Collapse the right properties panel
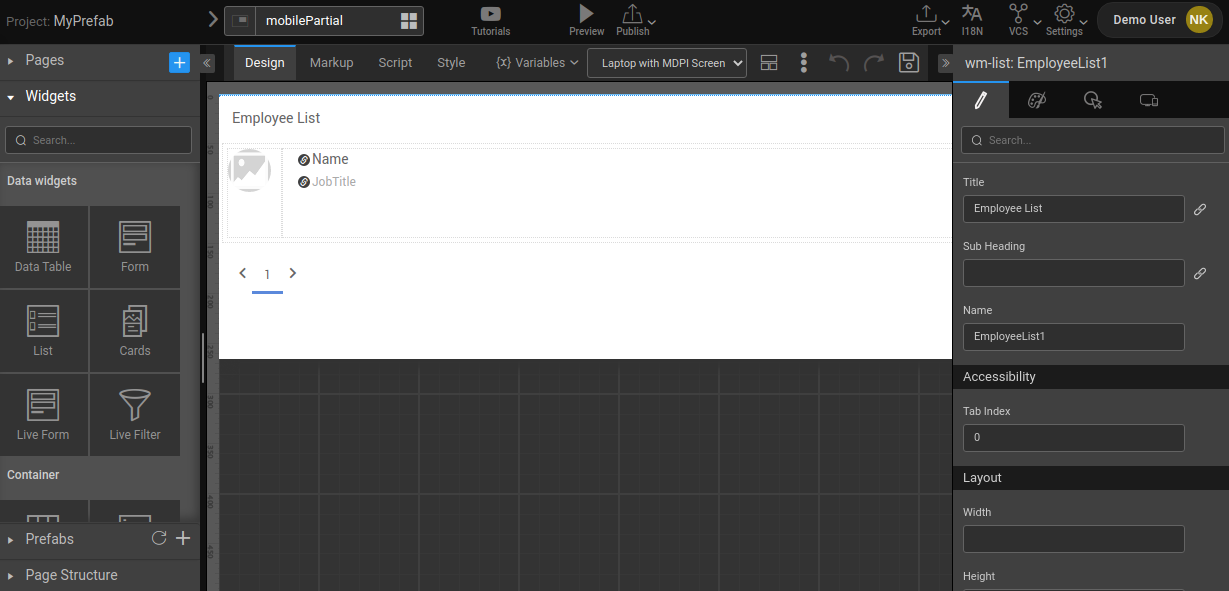This screenshot has height=591, width=1229. tap(945, 63)
